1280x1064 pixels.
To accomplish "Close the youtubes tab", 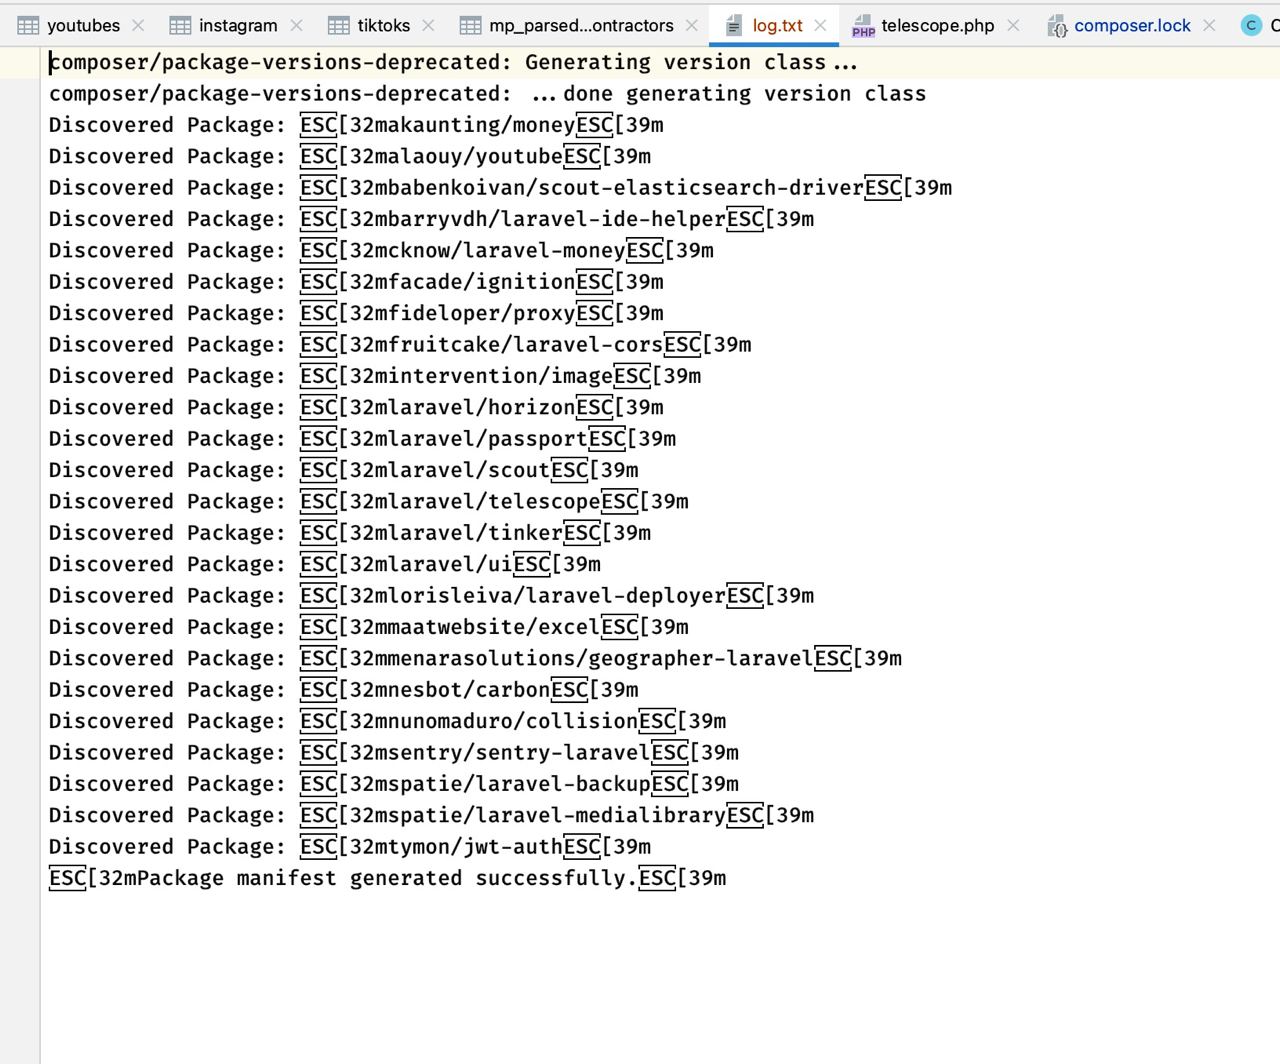I will (x=138, y=25).
